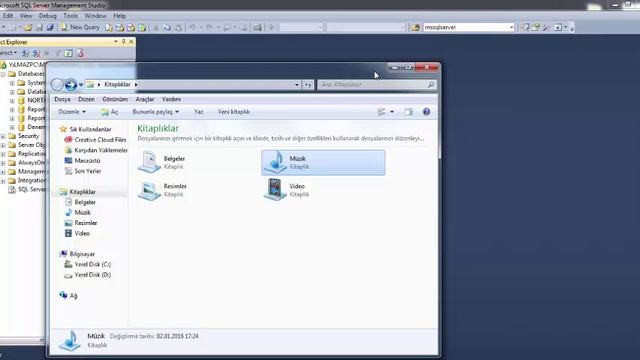Click the address bar refresh button

[308, 84]
